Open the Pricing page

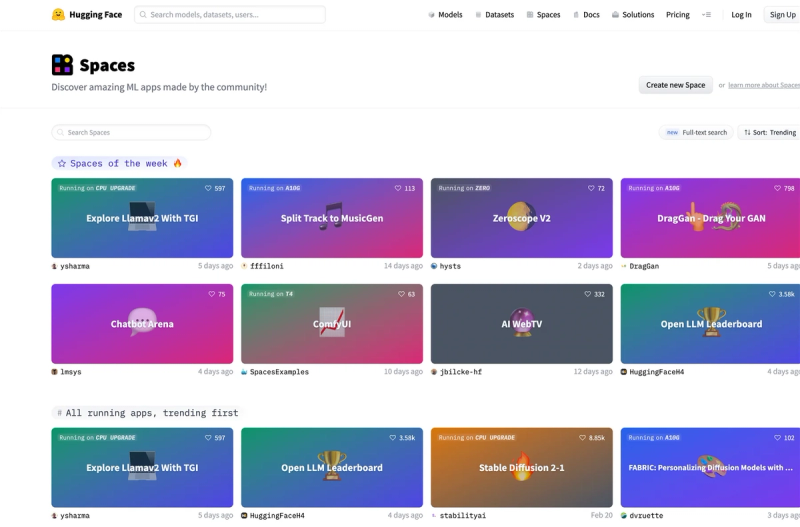point(678,15)
